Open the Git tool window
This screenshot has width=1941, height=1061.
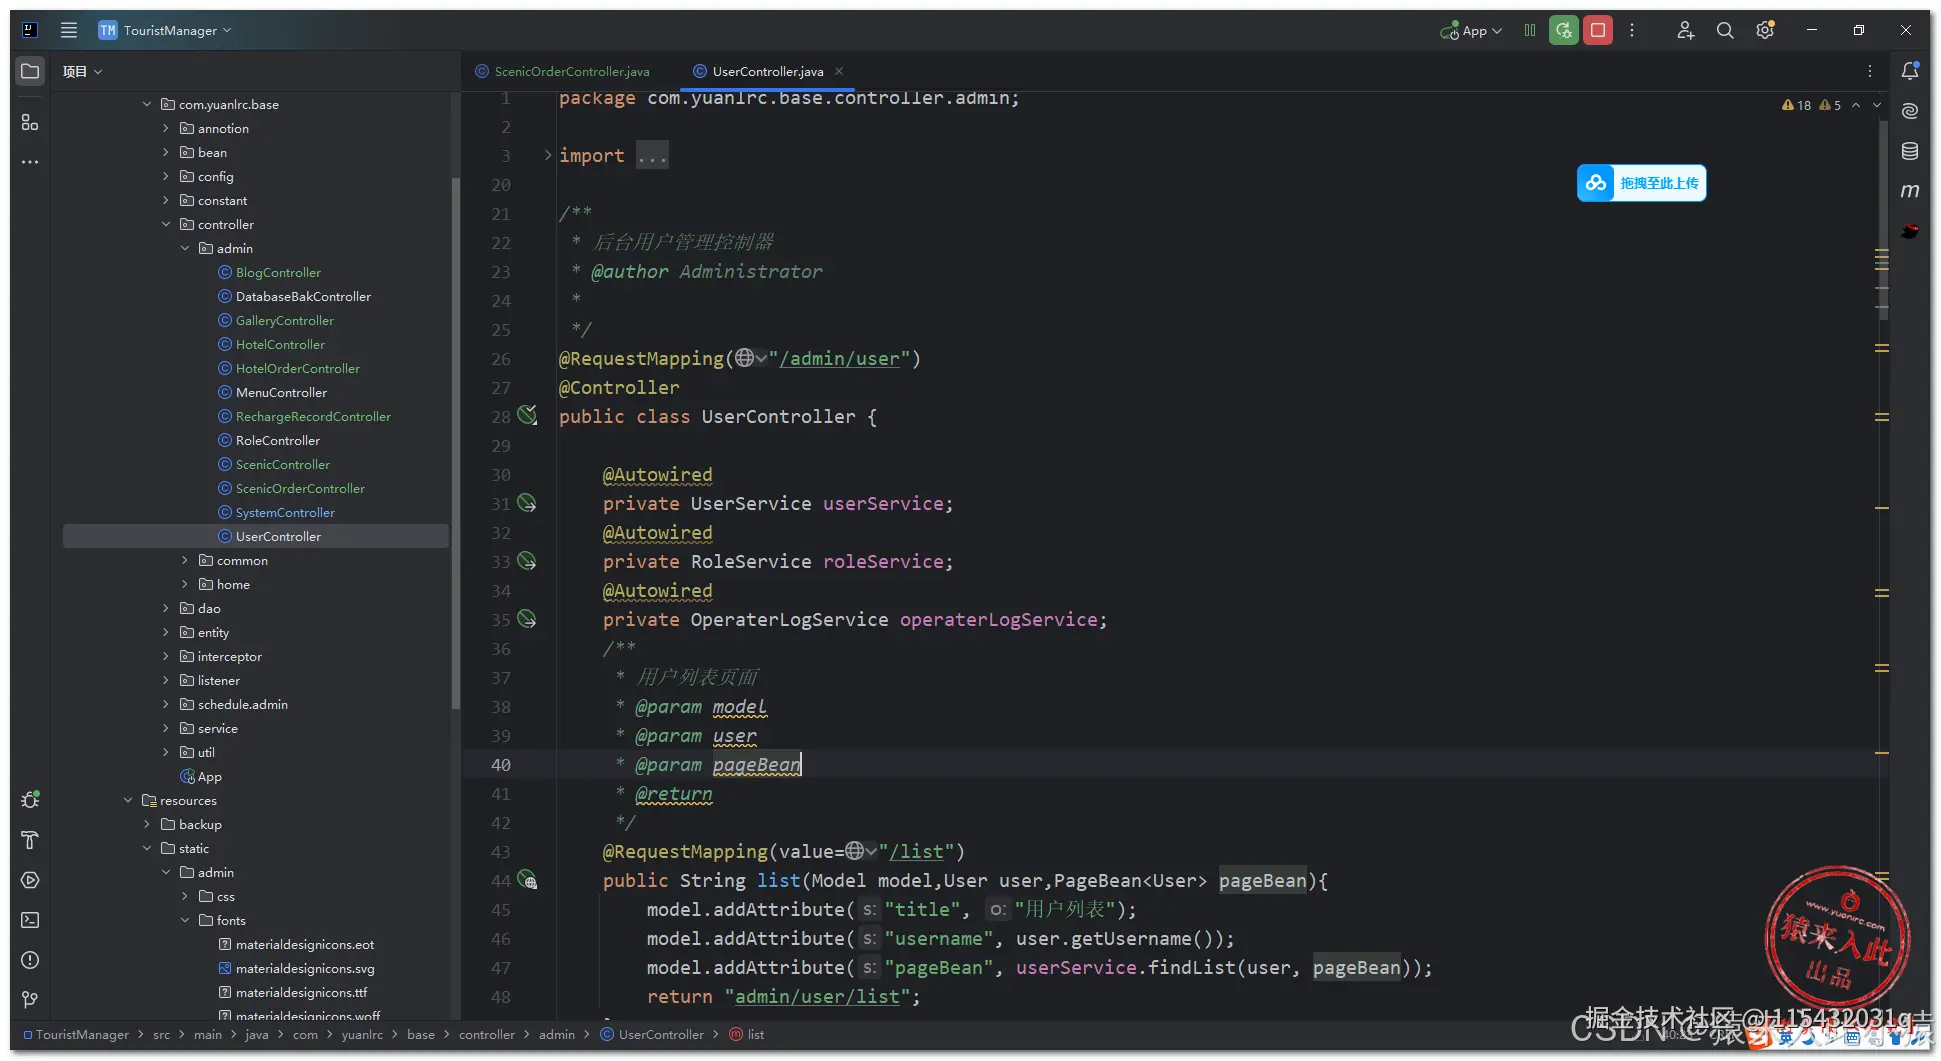[x=30, y=1000]
